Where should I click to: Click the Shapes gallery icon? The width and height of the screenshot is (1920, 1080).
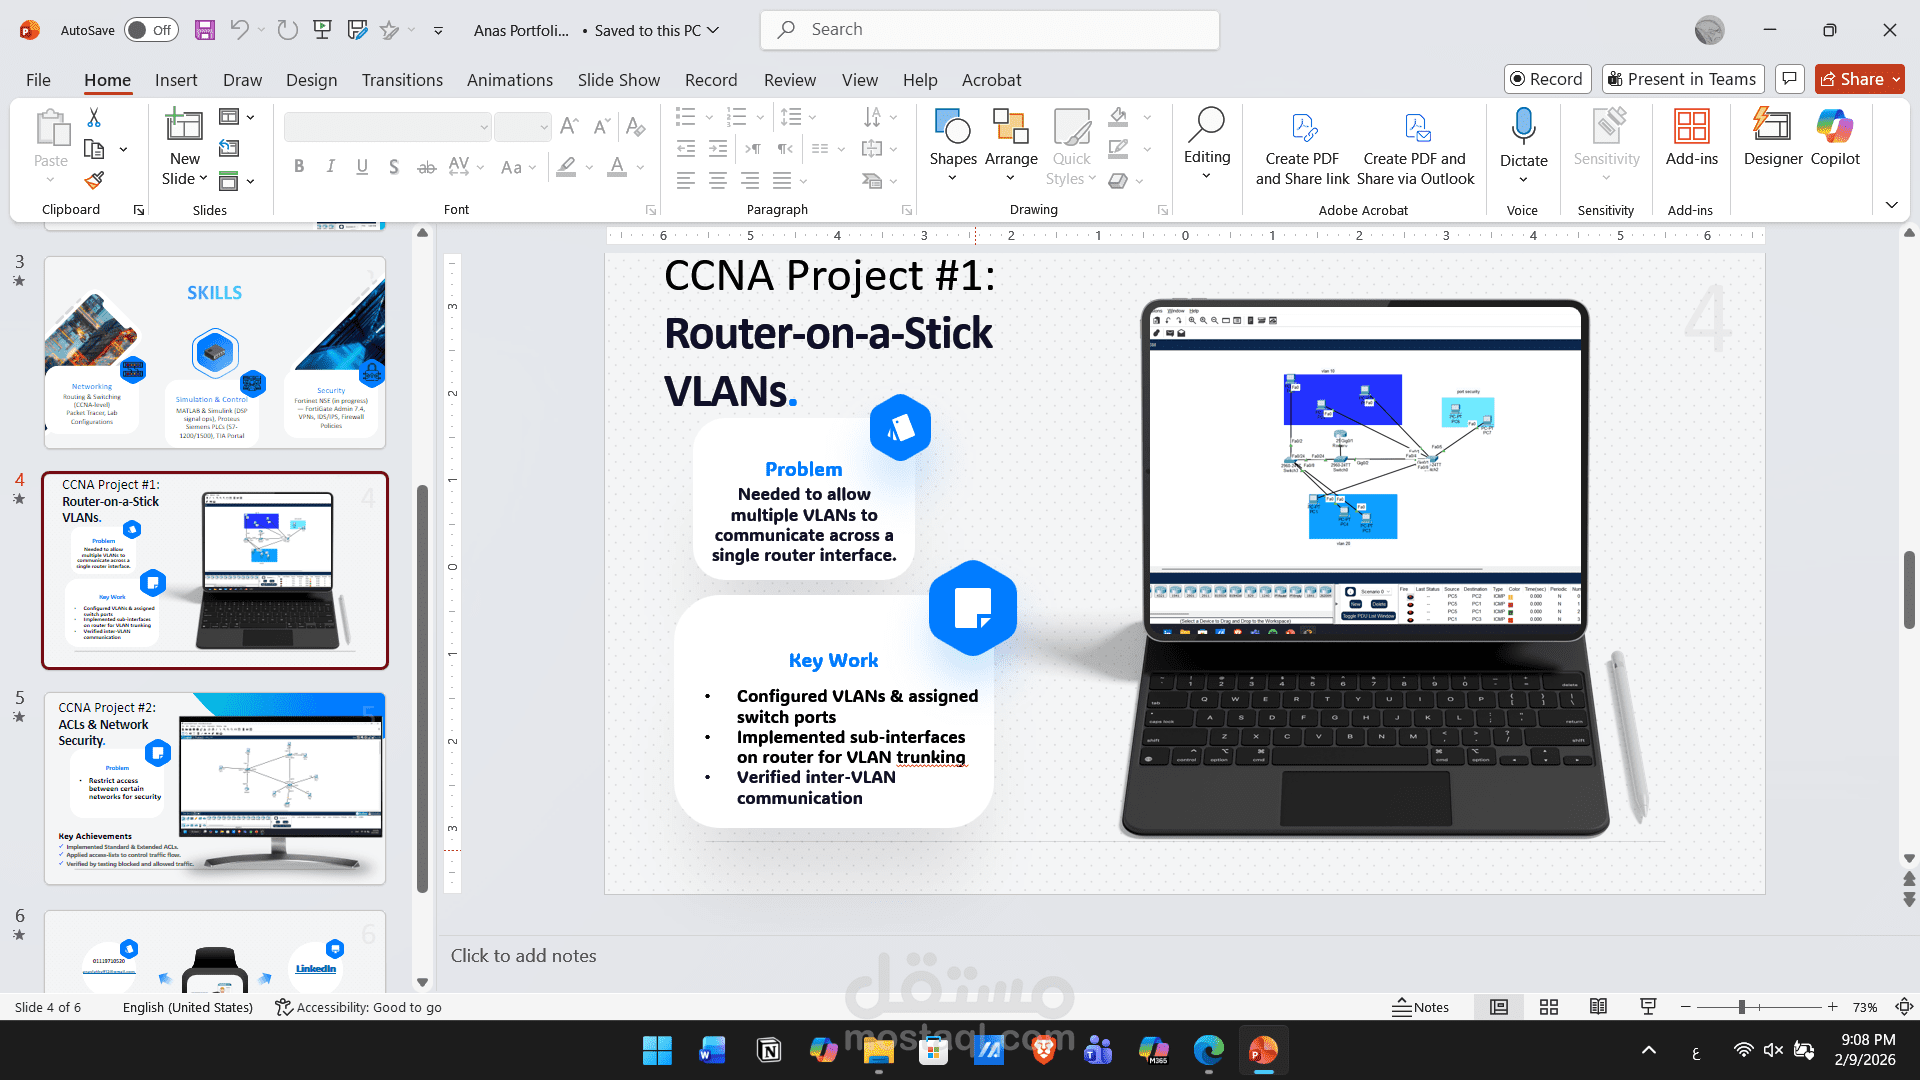[x=952, y=127]
